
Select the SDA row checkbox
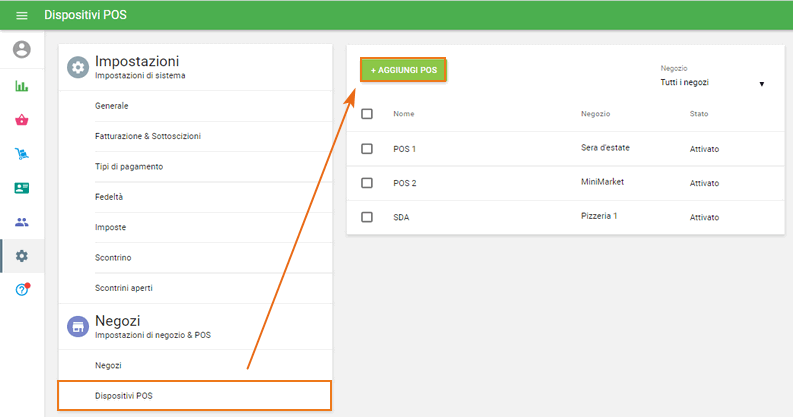367,217
